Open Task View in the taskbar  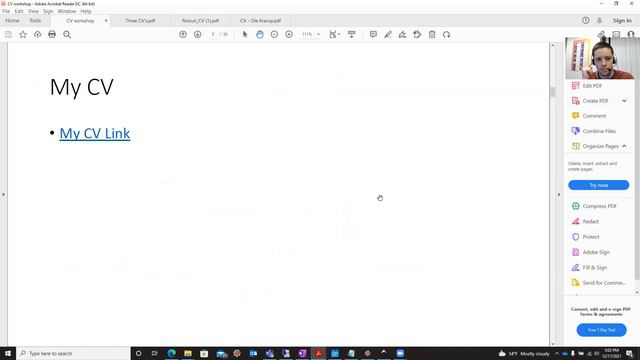click(x=155, y=353)
